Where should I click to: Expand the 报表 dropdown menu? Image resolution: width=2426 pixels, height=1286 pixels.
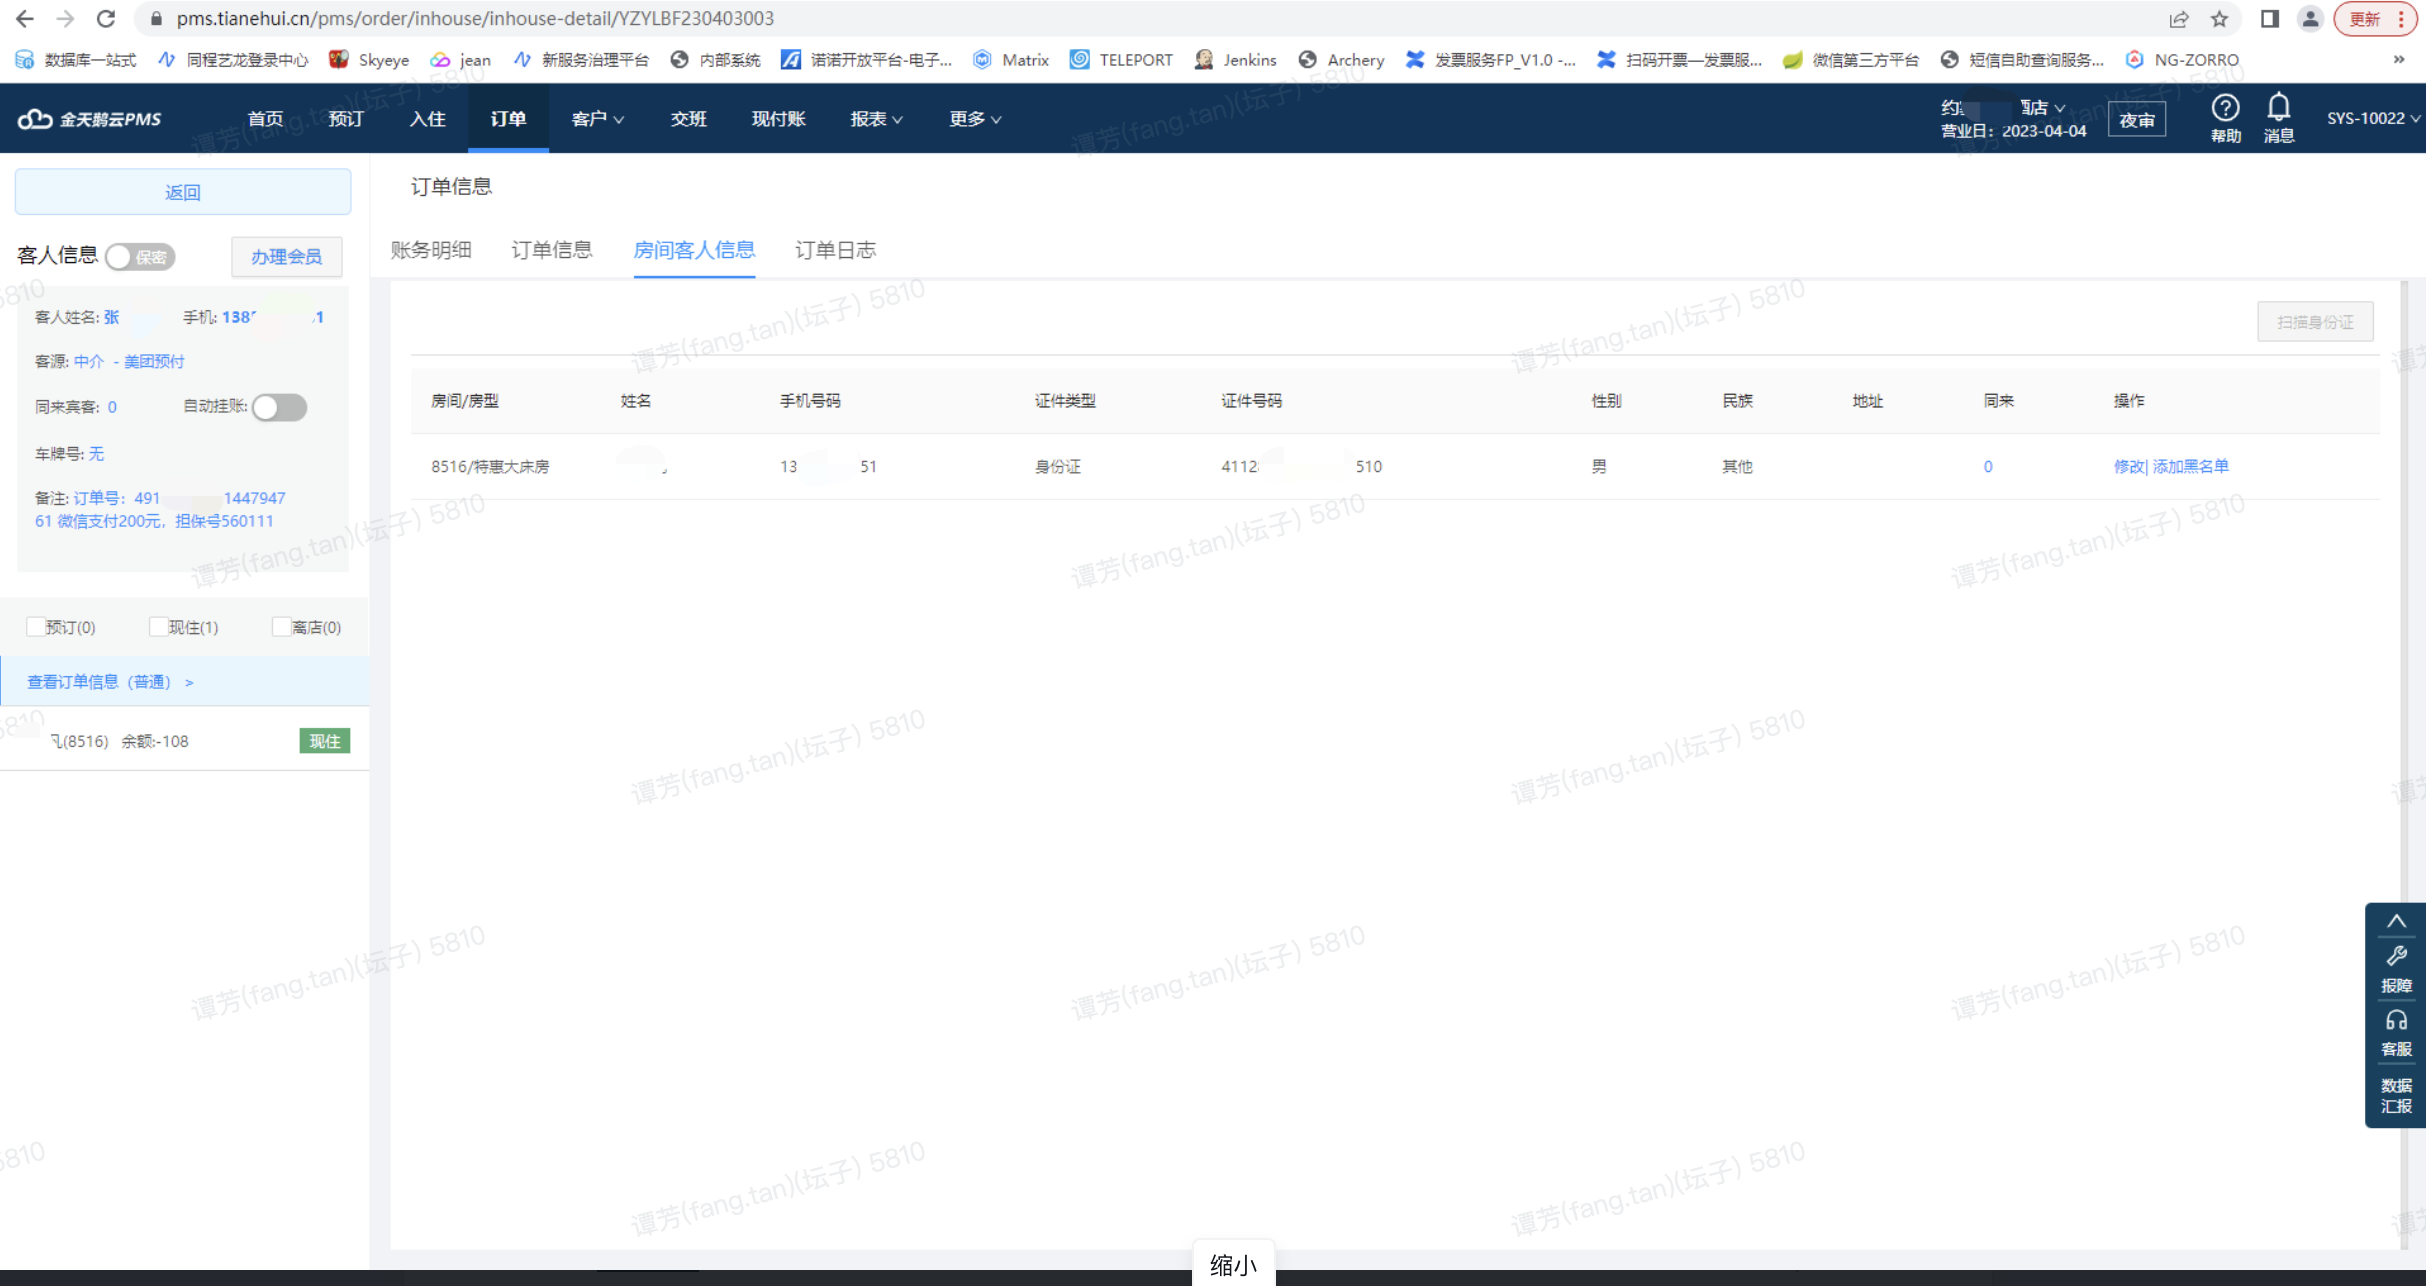876,119
